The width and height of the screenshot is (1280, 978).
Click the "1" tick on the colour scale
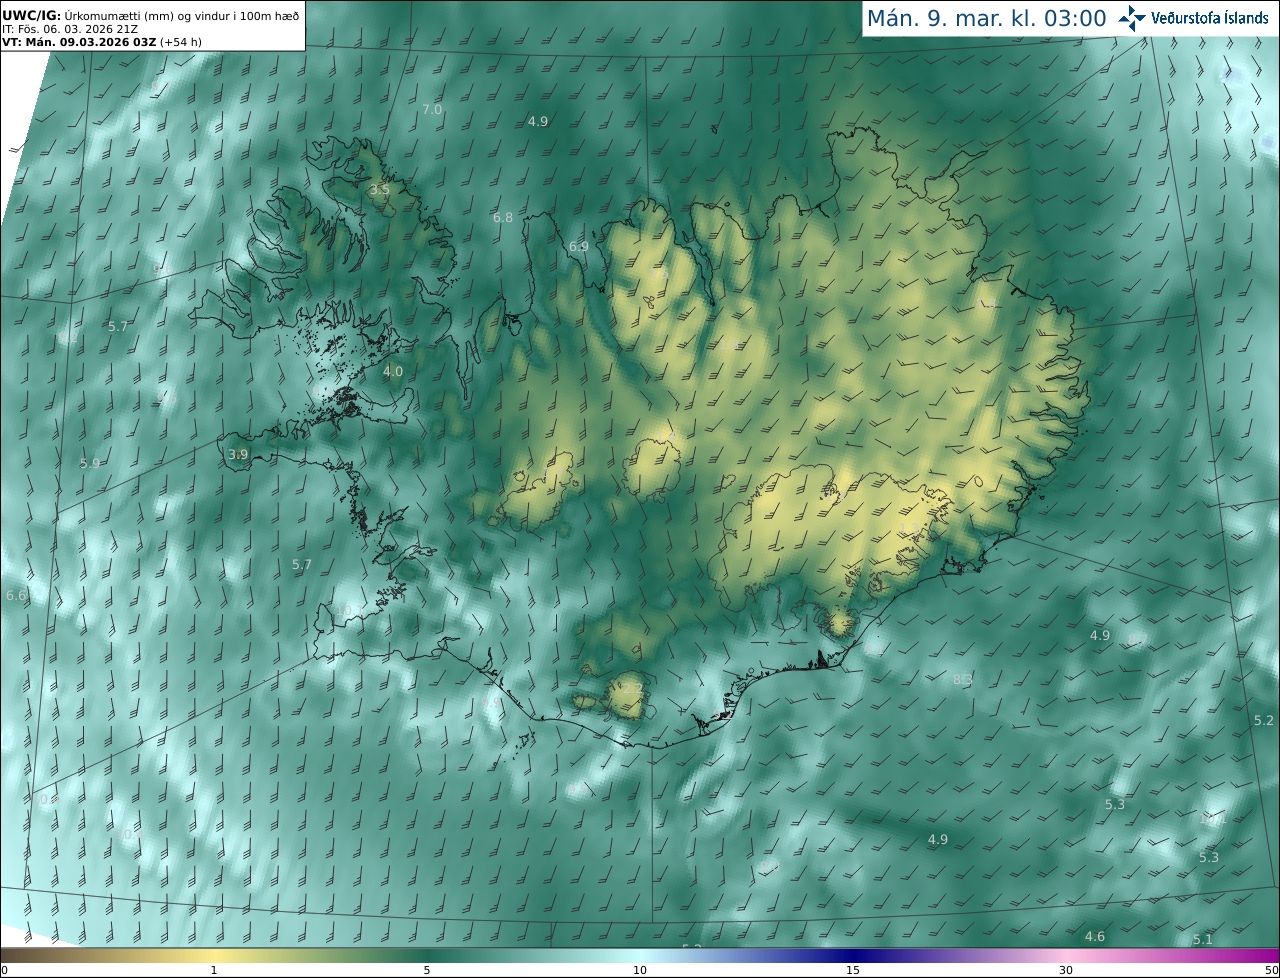tap(214, 970)
